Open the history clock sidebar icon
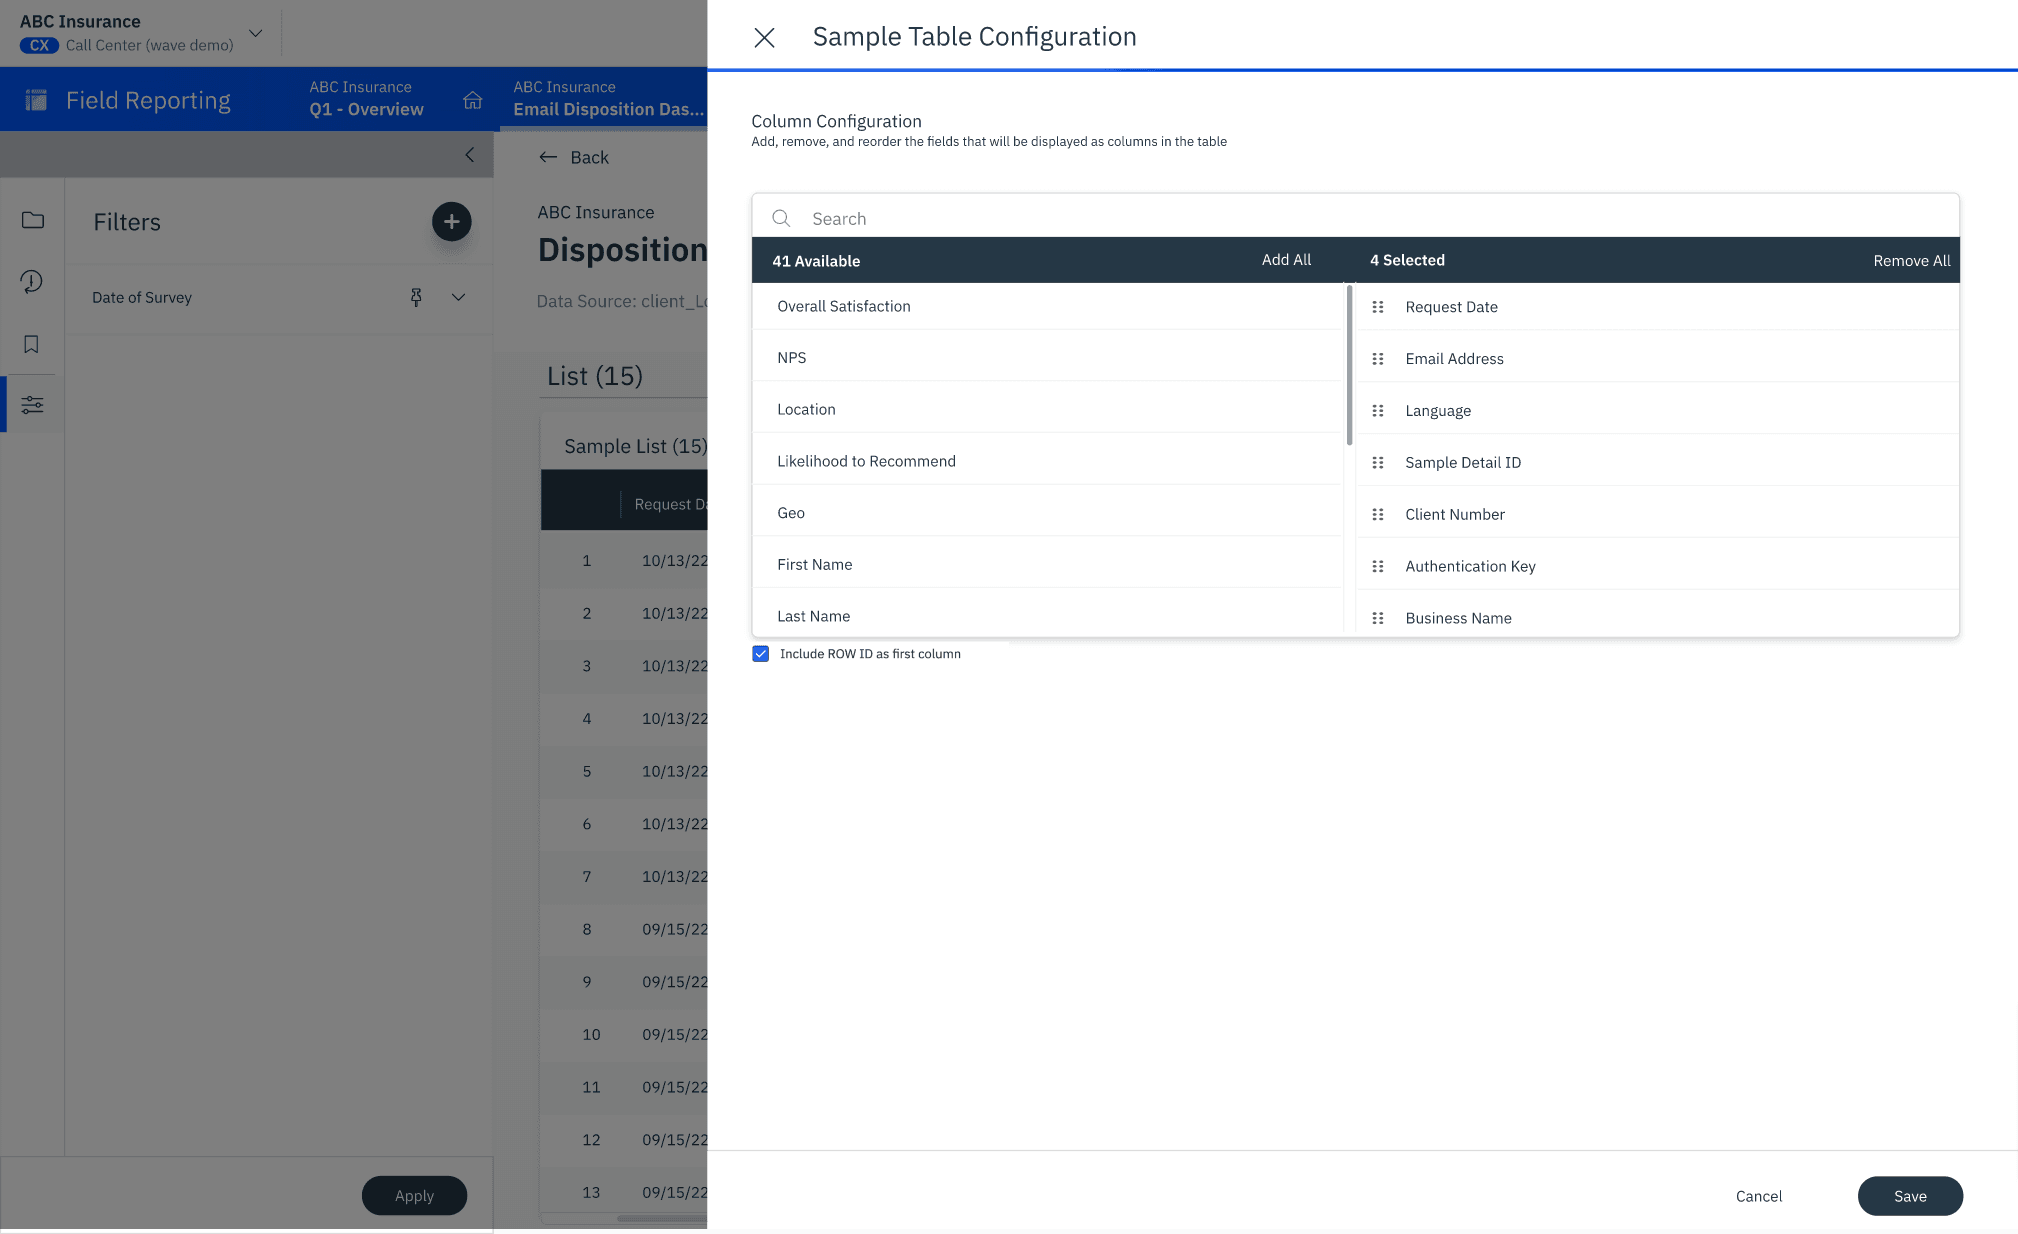This screenshot has height=1234, width=2018. pos(32,282)
